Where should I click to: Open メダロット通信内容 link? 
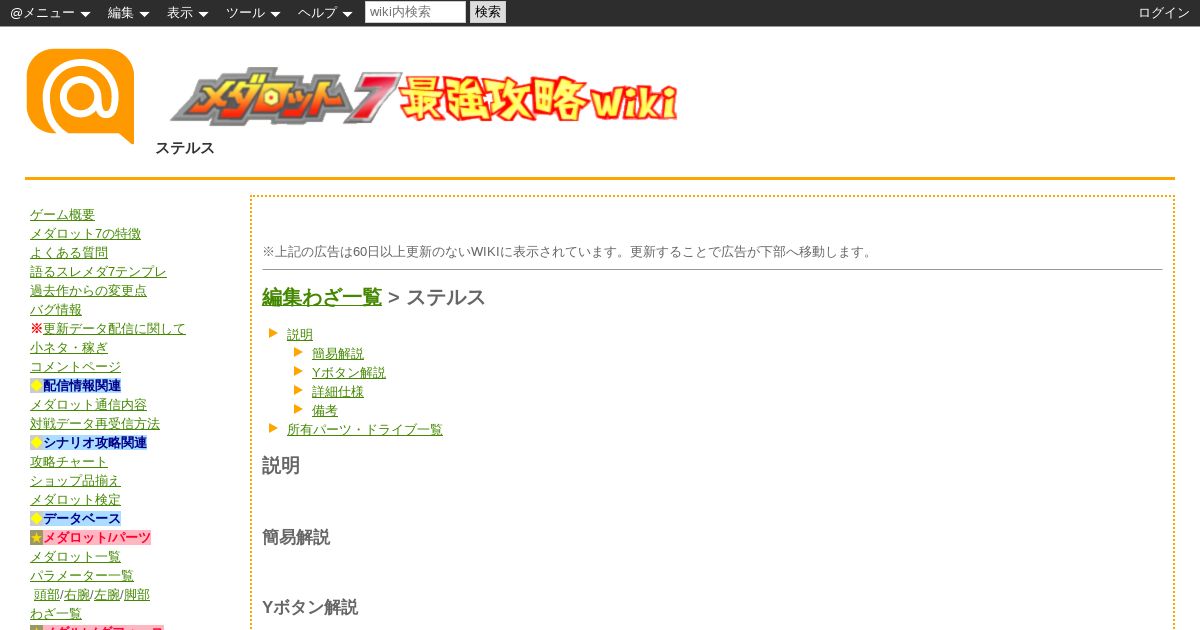[x=88, y=405]
